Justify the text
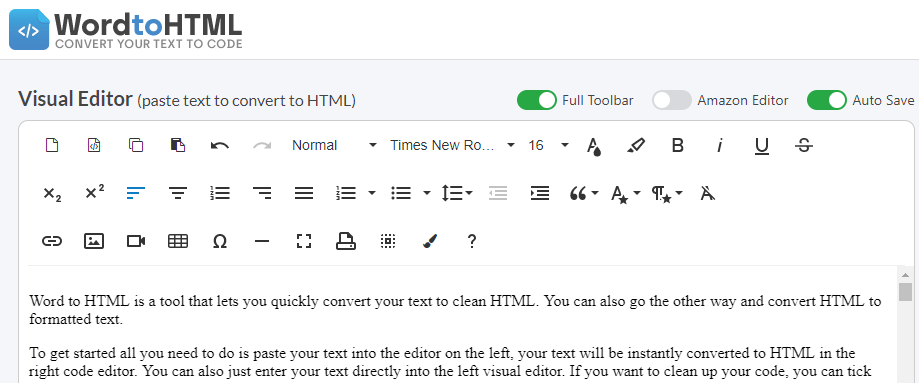Screen dimensions: 919x383 pos(304,193)
